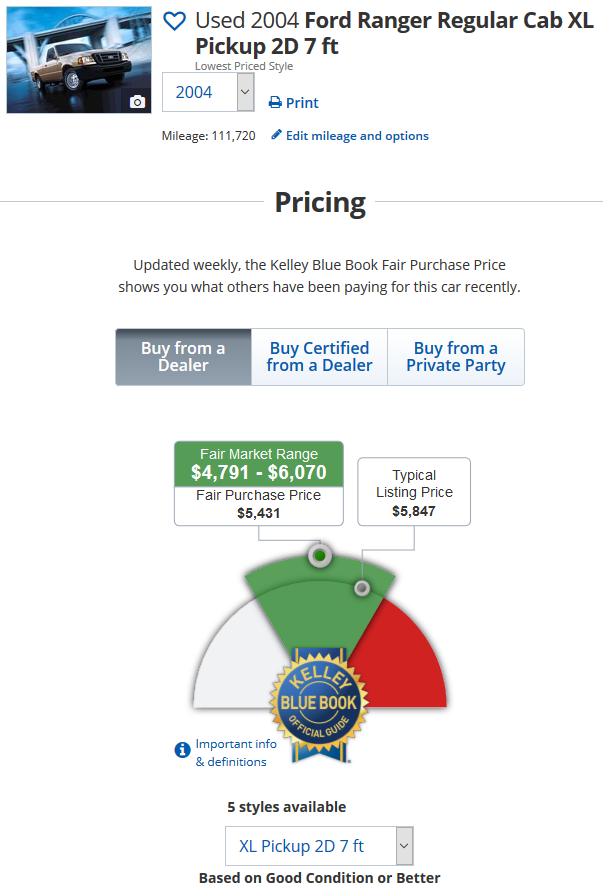
Task: Open the 2004 year dropdown
Action: [x=208, y=92]
